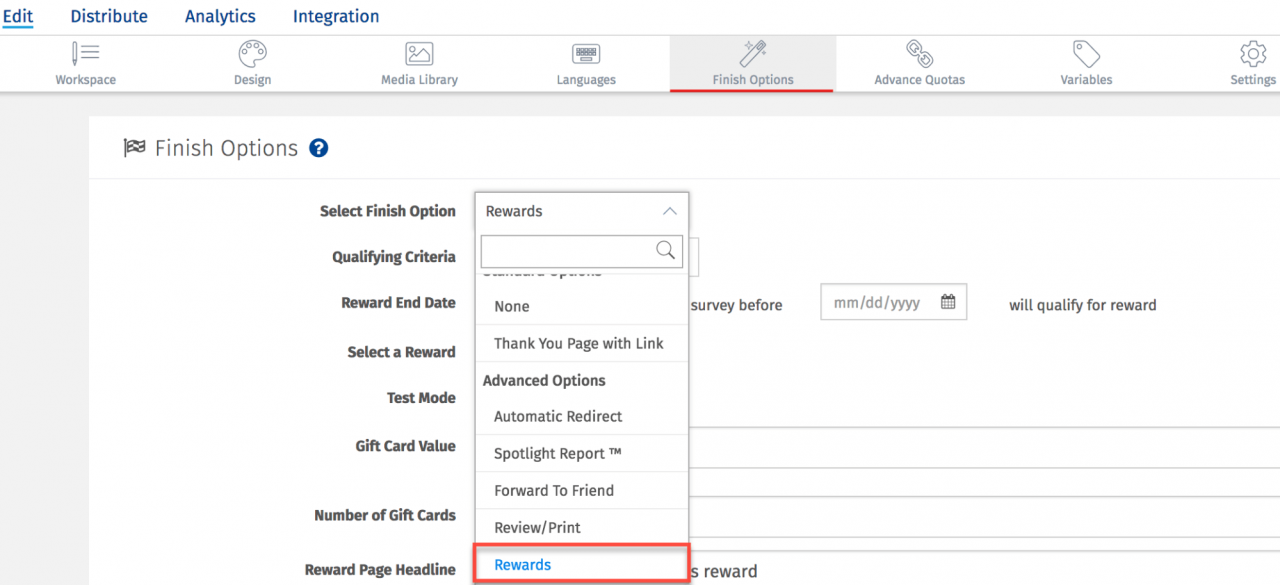This screenshot has height=585, width=1280.
Task: Collapse the Select Finish Option dropdown
Action: click(669, 211)
